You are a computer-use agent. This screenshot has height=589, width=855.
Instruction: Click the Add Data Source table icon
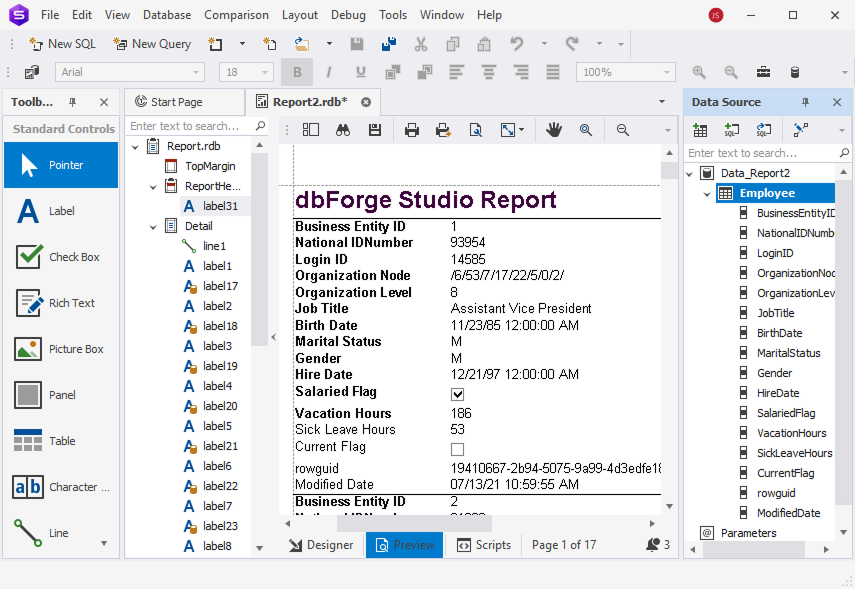click(699, 129)
